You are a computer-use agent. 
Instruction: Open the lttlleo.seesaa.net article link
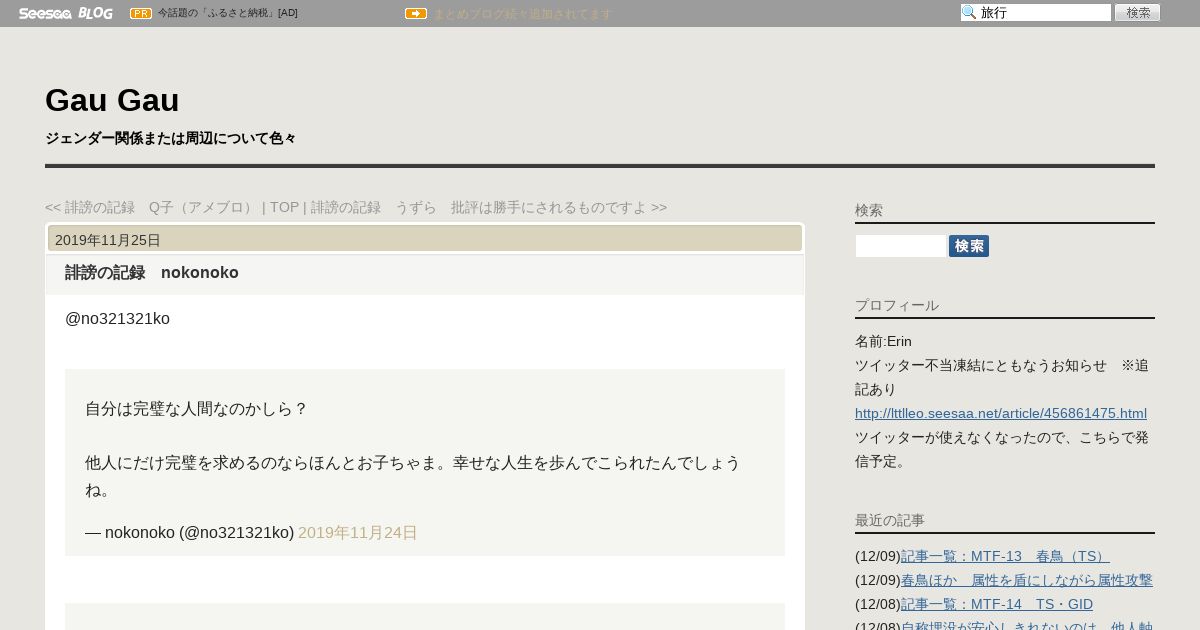coord(1001,413)
